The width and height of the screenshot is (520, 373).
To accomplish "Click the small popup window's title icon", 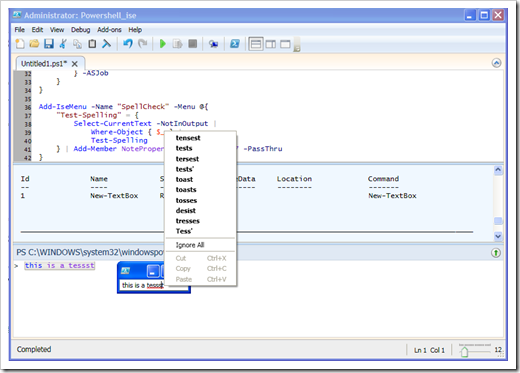I will 125,271.
